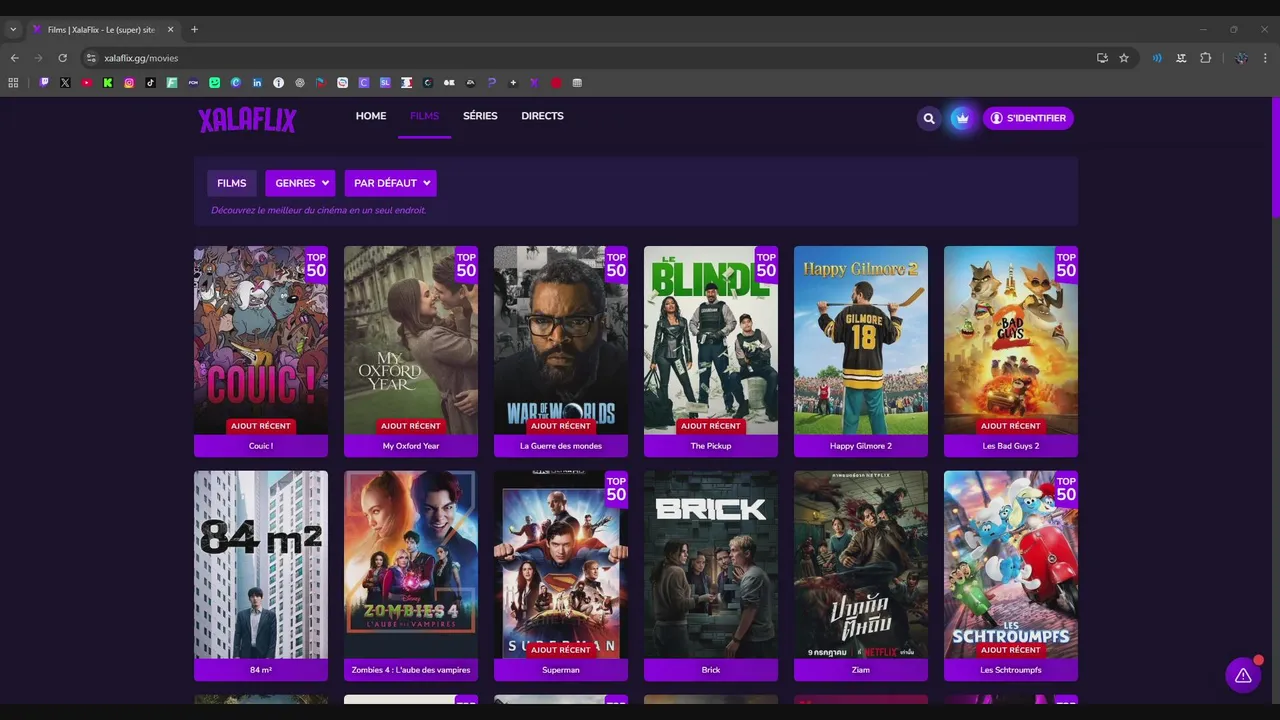Open the Instagram bookmark icon
Viewport: 1280px width, 720px height.
(x=129, y=83)
